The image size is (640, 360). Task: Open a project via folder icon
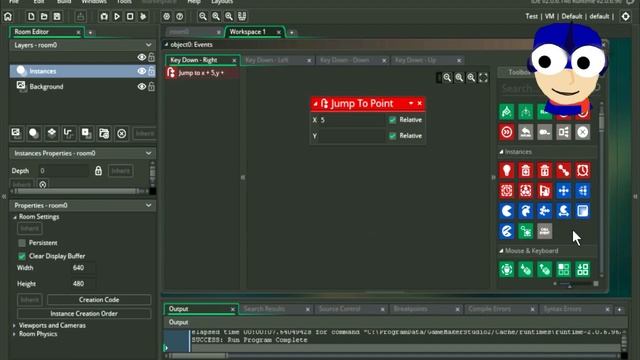point(44,17)
